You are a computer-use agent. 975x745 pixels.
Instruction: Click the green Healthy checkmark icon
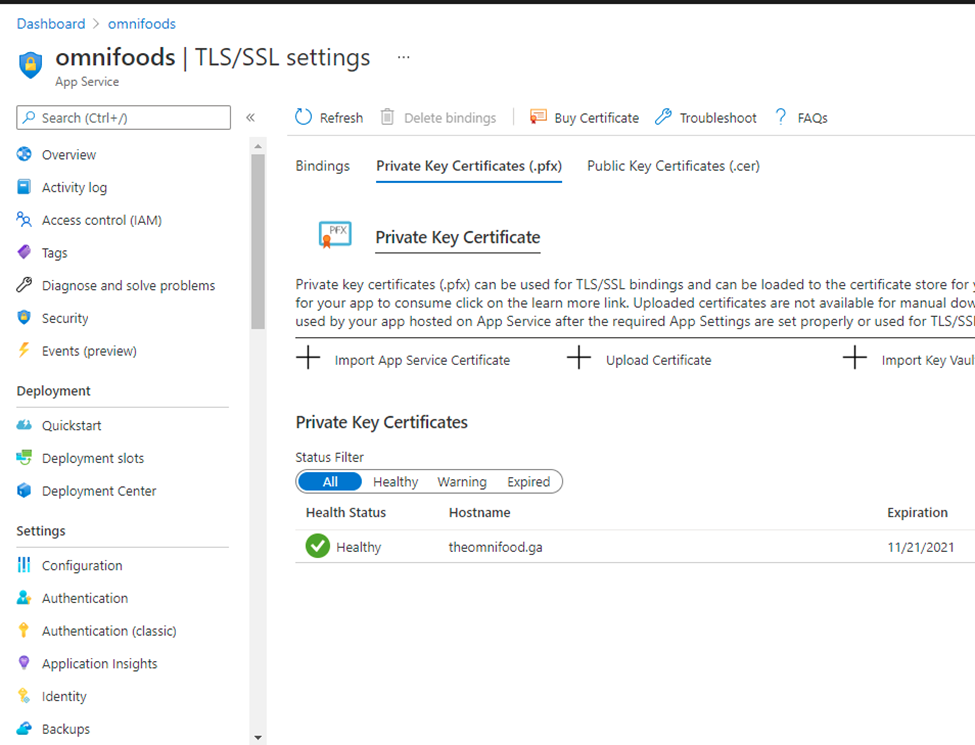point(318,546)
